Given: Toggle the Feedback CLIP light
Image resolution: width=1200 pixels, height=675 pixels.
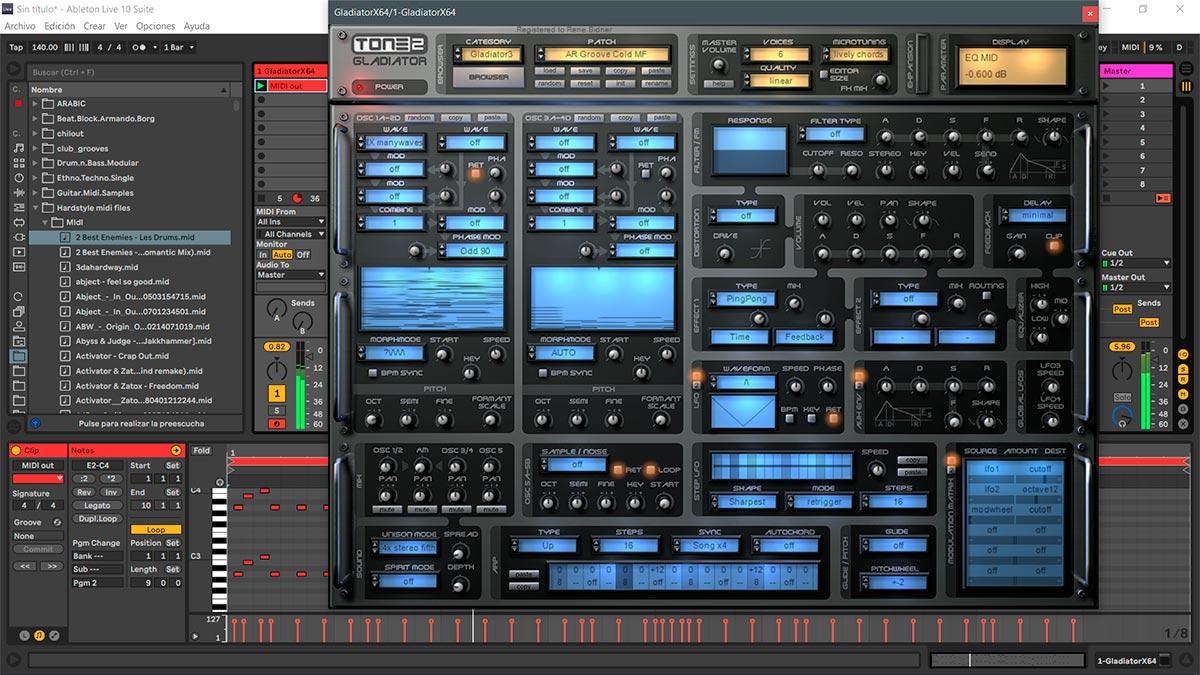Looking at the screenshot, I should click(1053, 246).
